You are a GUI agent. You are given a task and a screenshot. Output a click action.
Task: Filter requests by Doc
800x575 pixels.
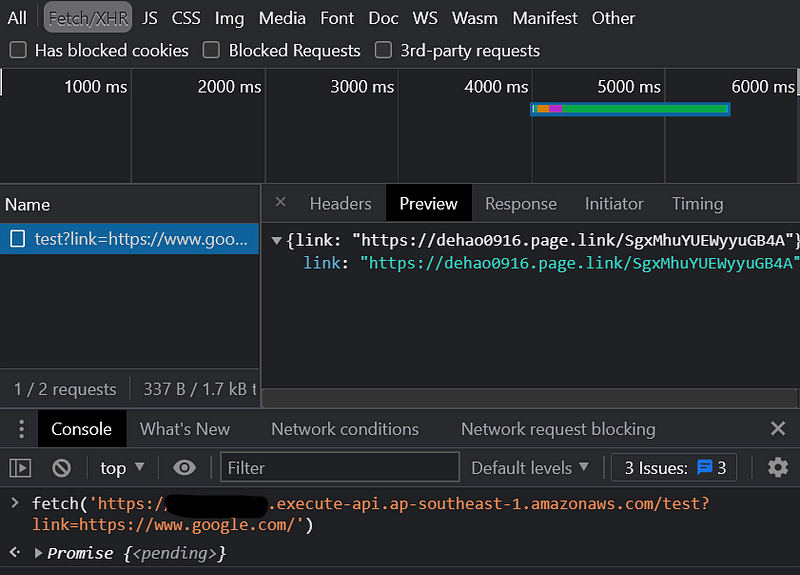(x=383, y=18)
